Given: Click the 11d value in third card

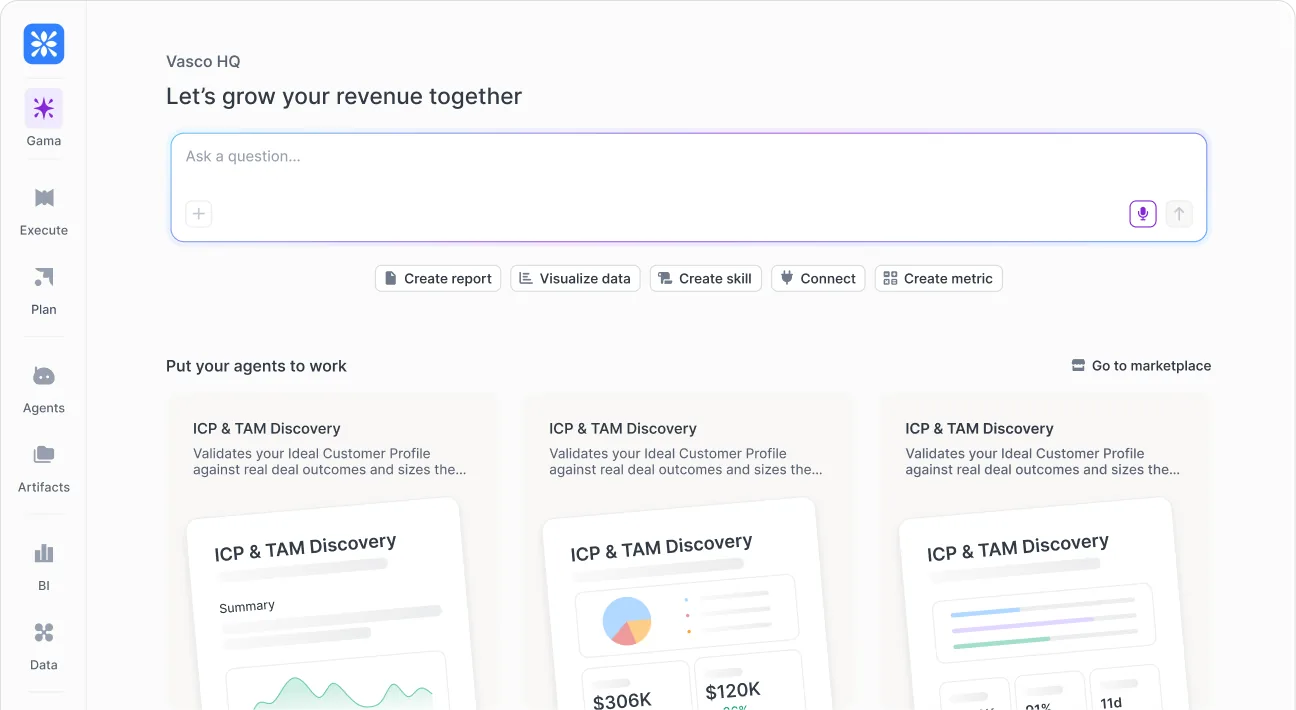Looking at the screenshot, I should point(1111,702).
